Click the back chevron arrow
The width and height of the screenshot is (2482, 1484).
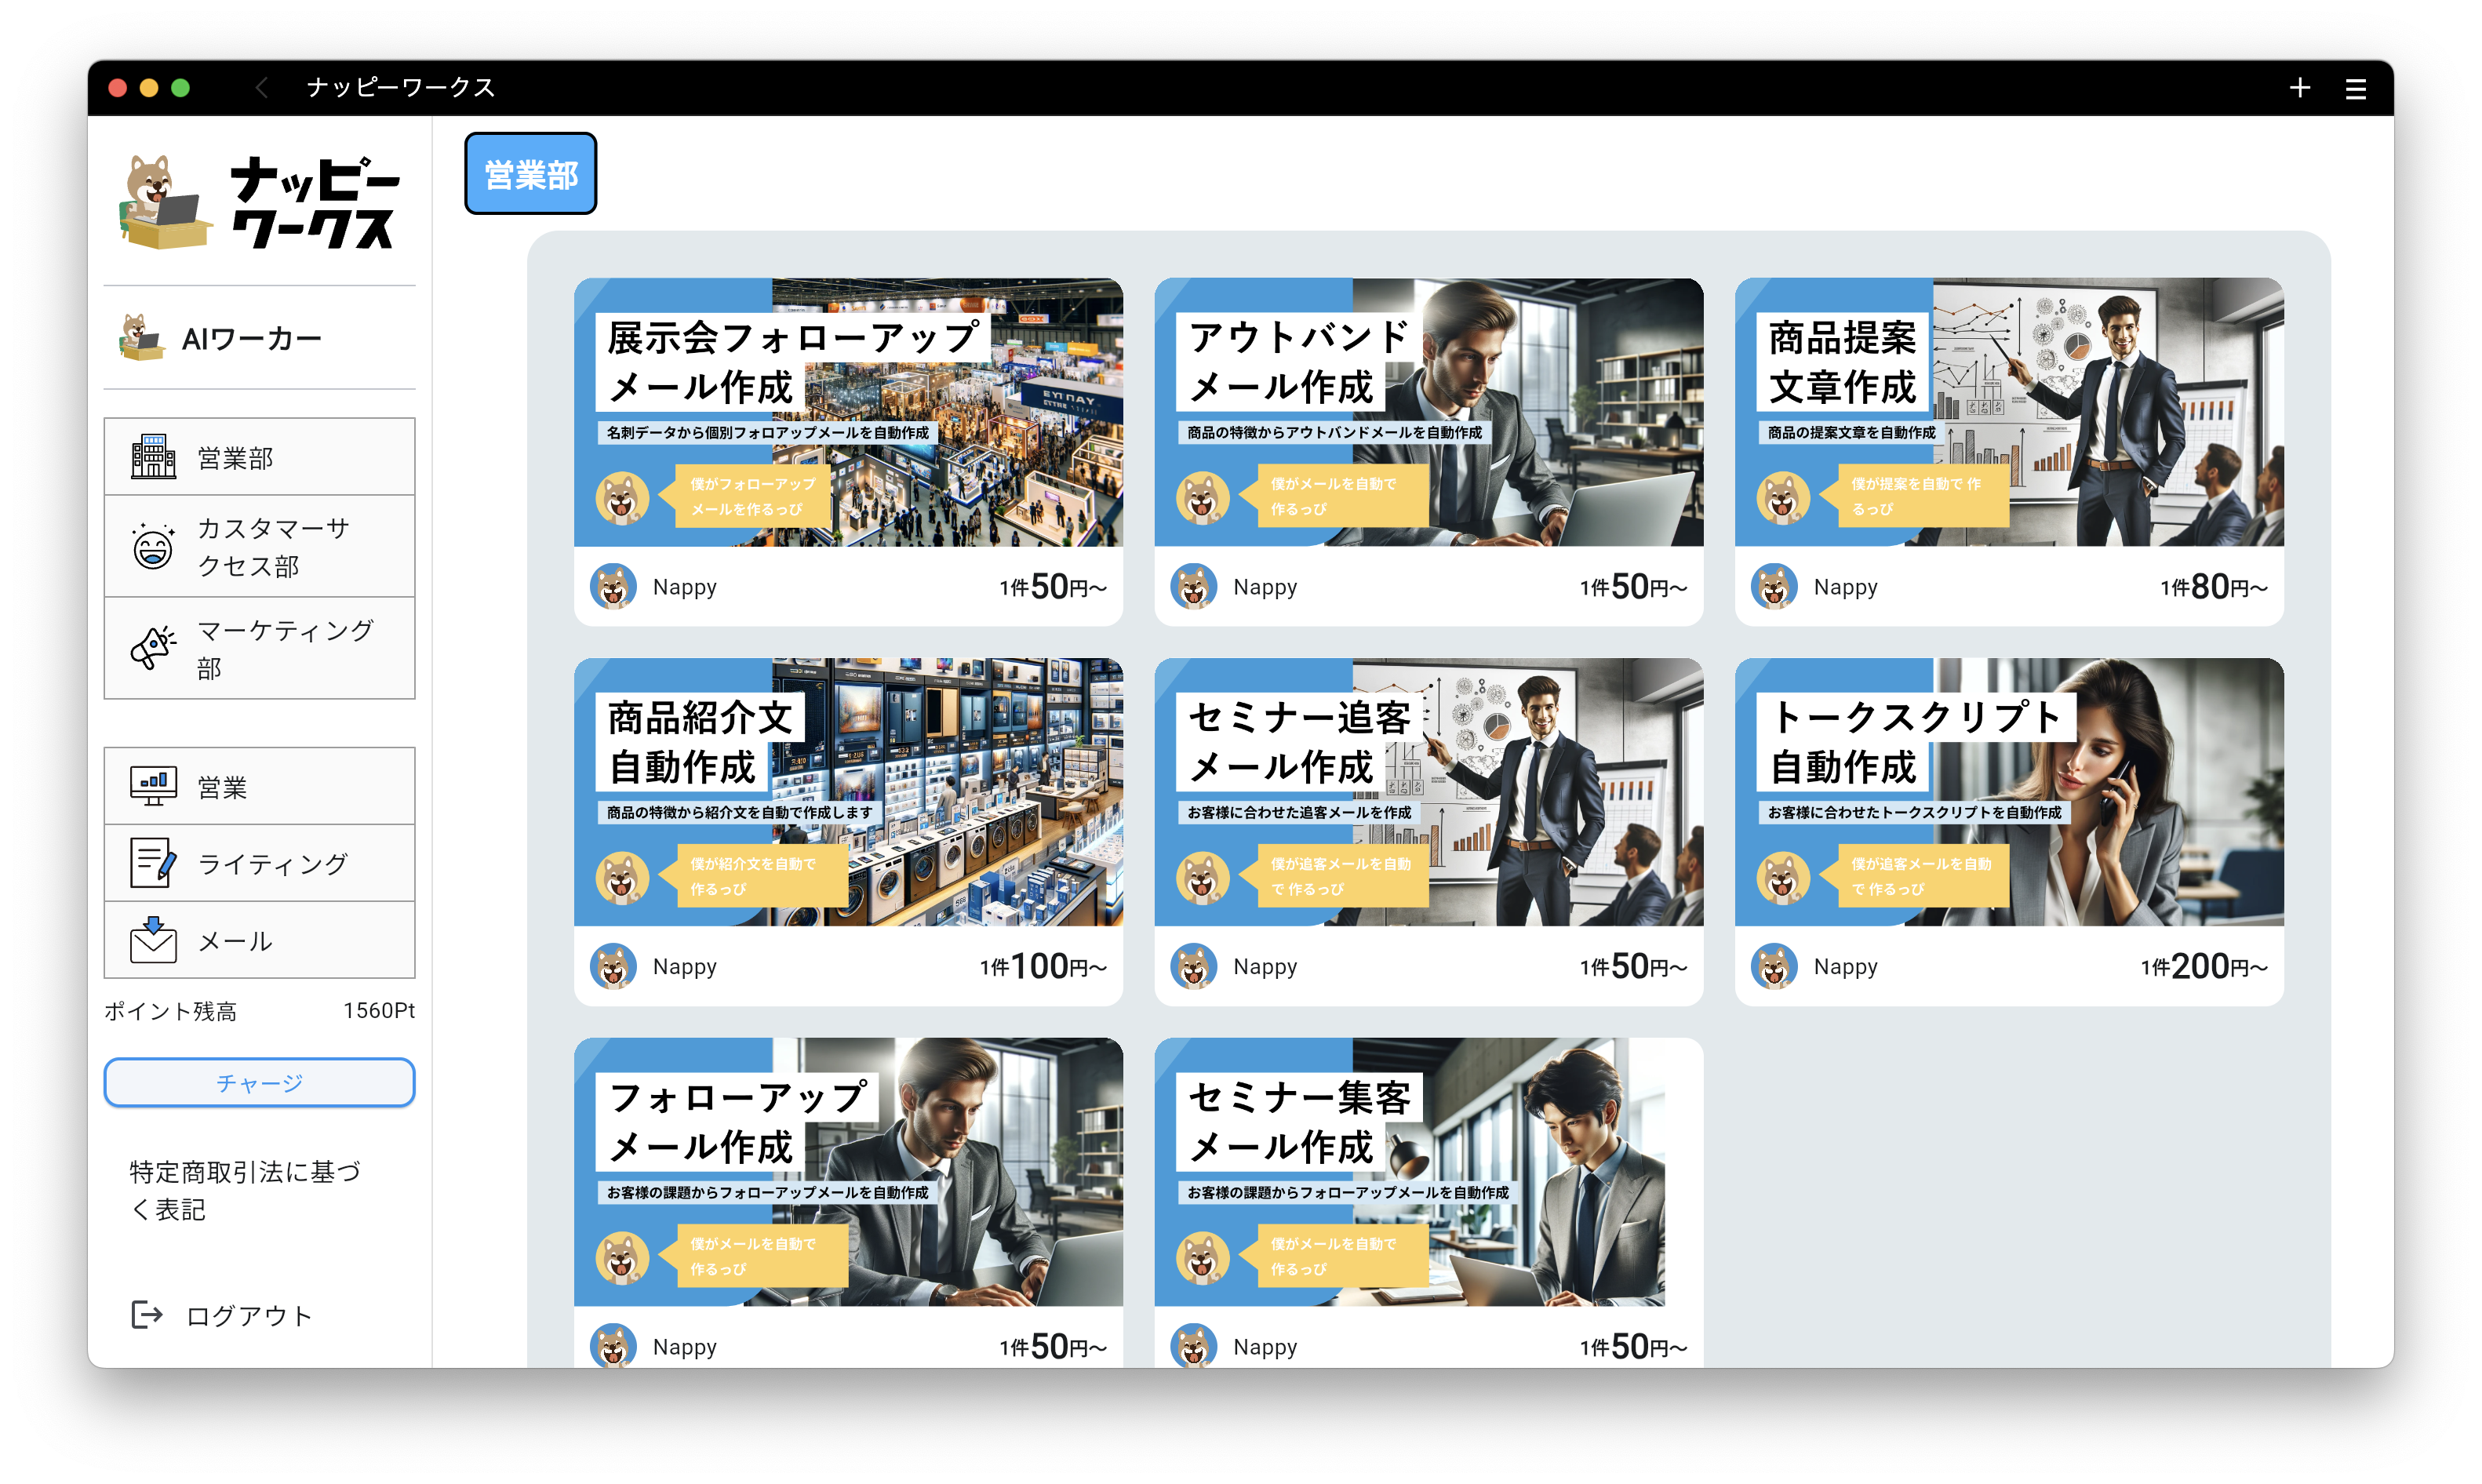tap(262, 88)
